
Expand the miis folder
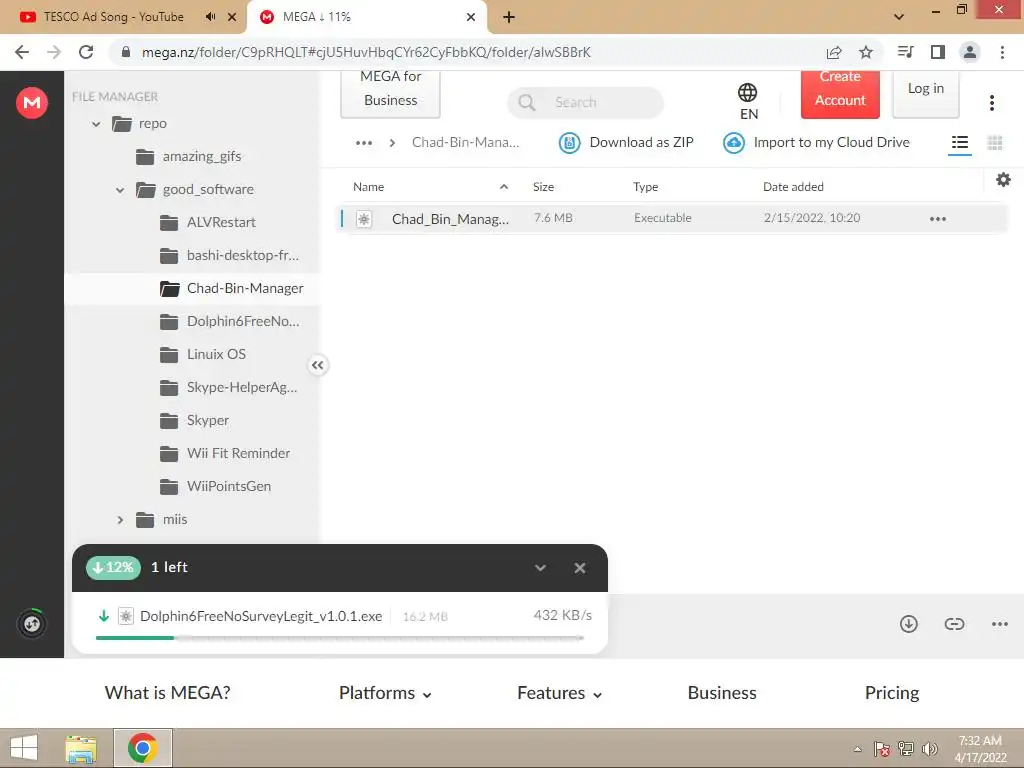(x=120, y=520)
